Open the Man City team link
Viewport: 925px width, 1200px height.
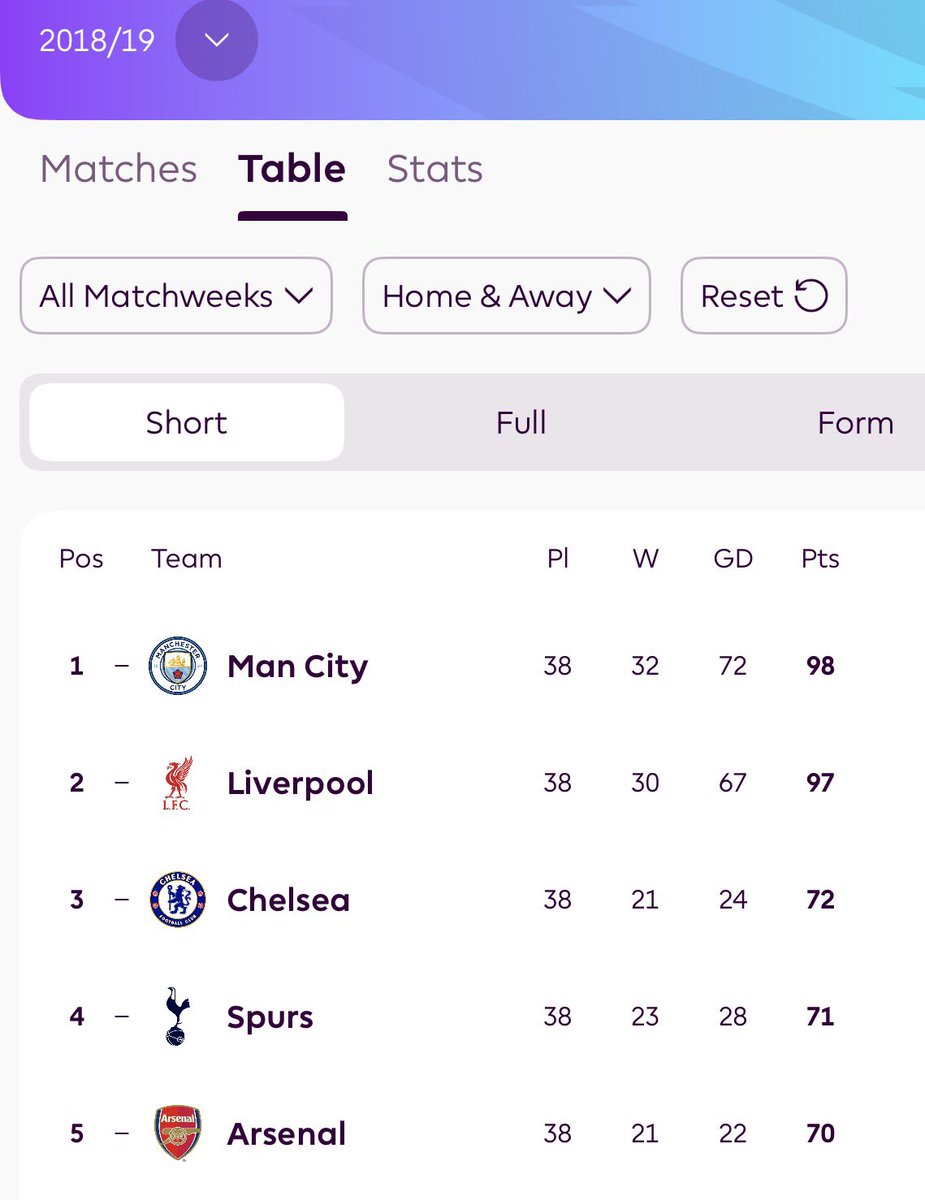[x=298, y=667]
